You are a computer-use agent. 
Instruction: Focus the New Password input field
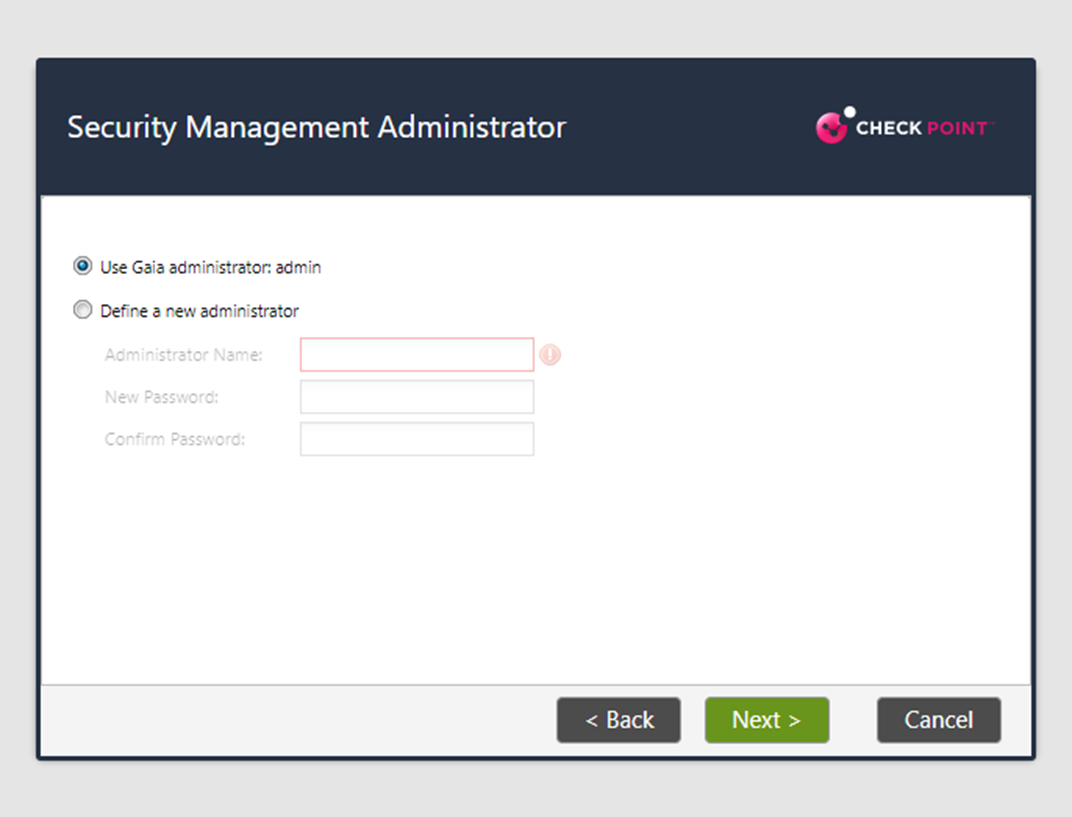coord(417,397)
